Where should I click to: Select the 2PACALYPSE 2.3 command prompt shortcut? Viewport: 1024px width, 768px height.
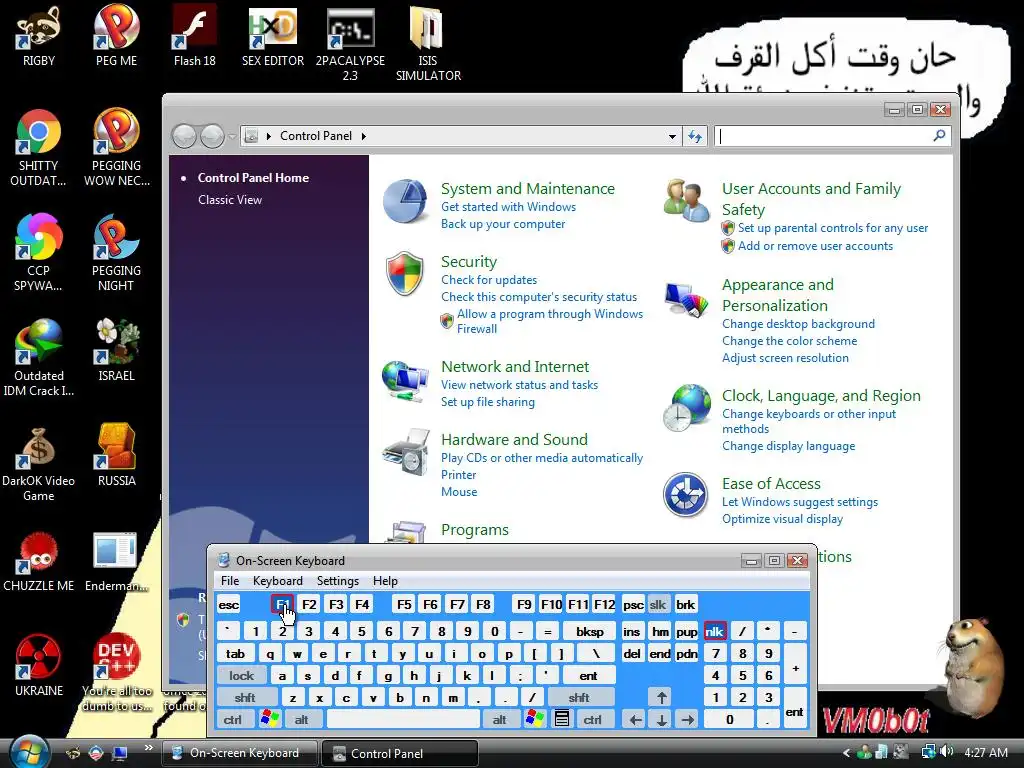pyautogui.click(x=350, y=29)
